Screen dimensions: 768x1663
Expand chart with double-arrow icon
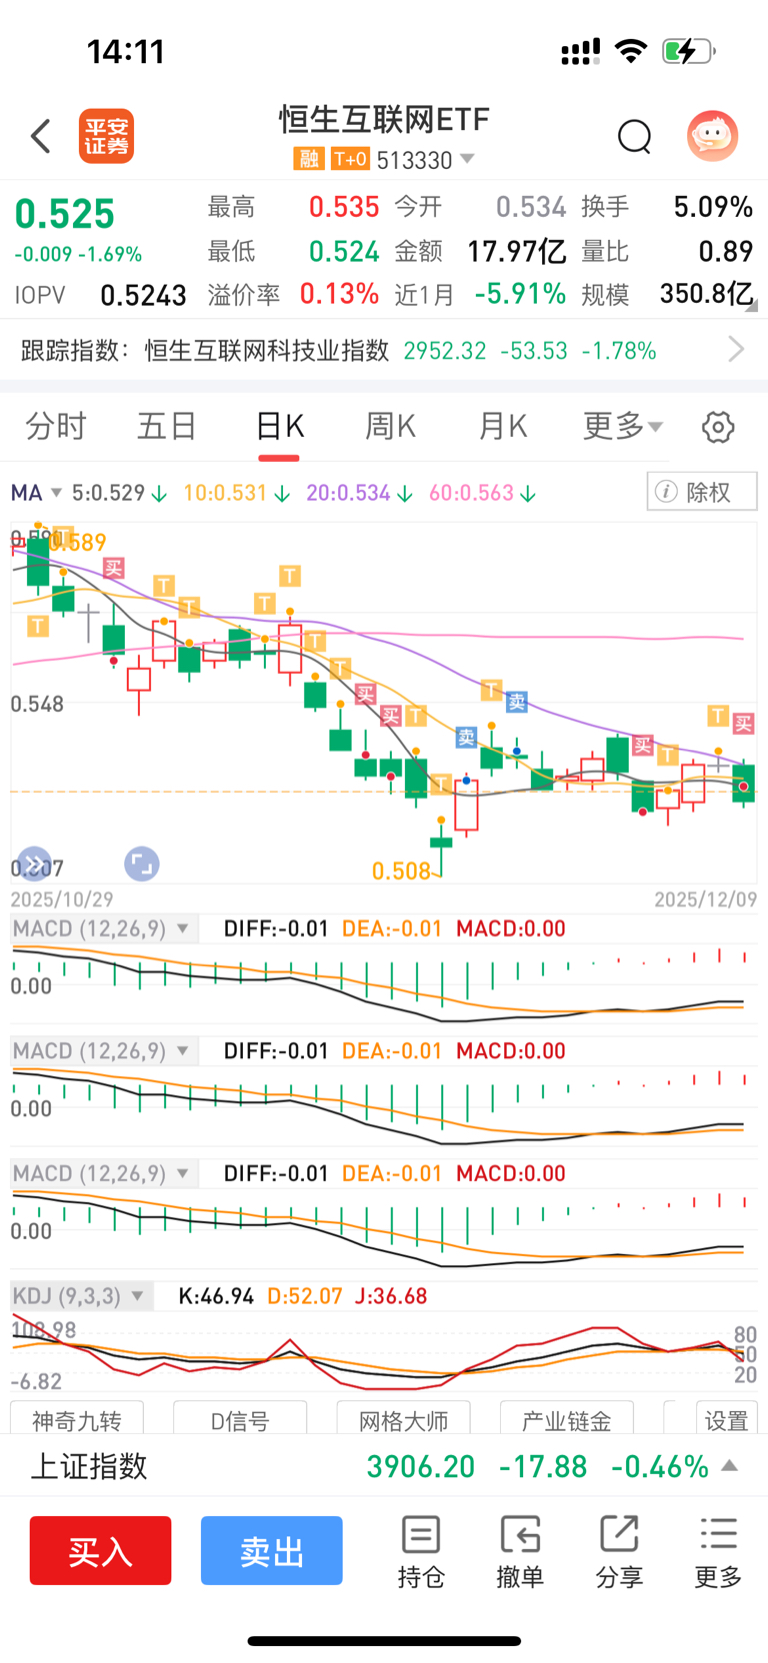point(33,864)
